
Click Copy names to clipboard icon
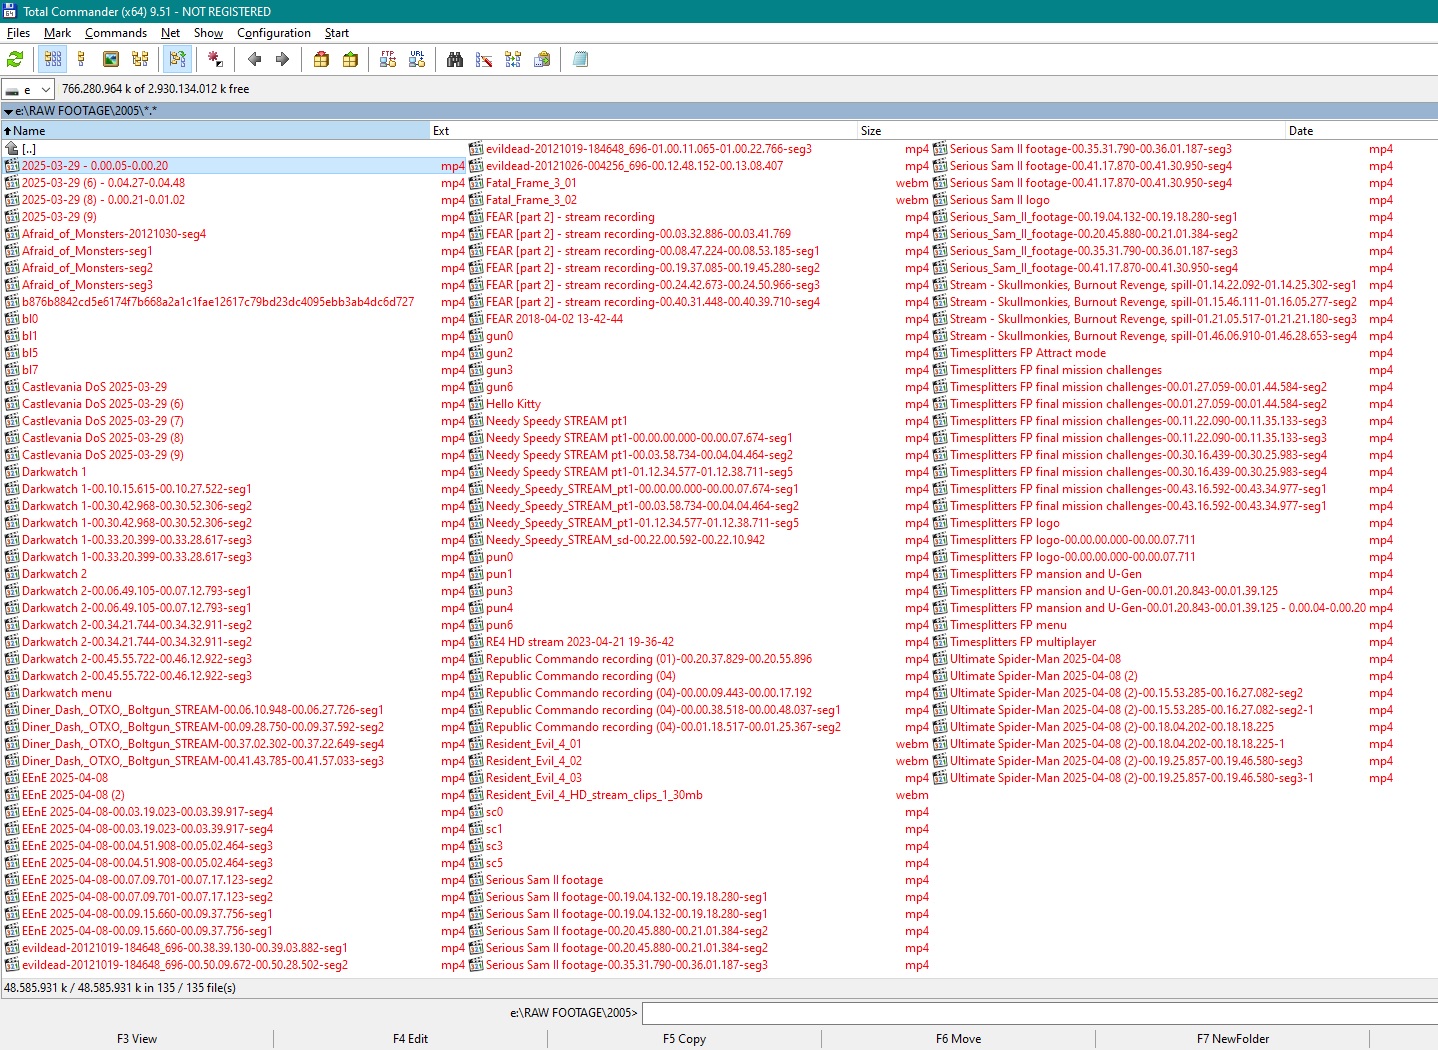542,60
